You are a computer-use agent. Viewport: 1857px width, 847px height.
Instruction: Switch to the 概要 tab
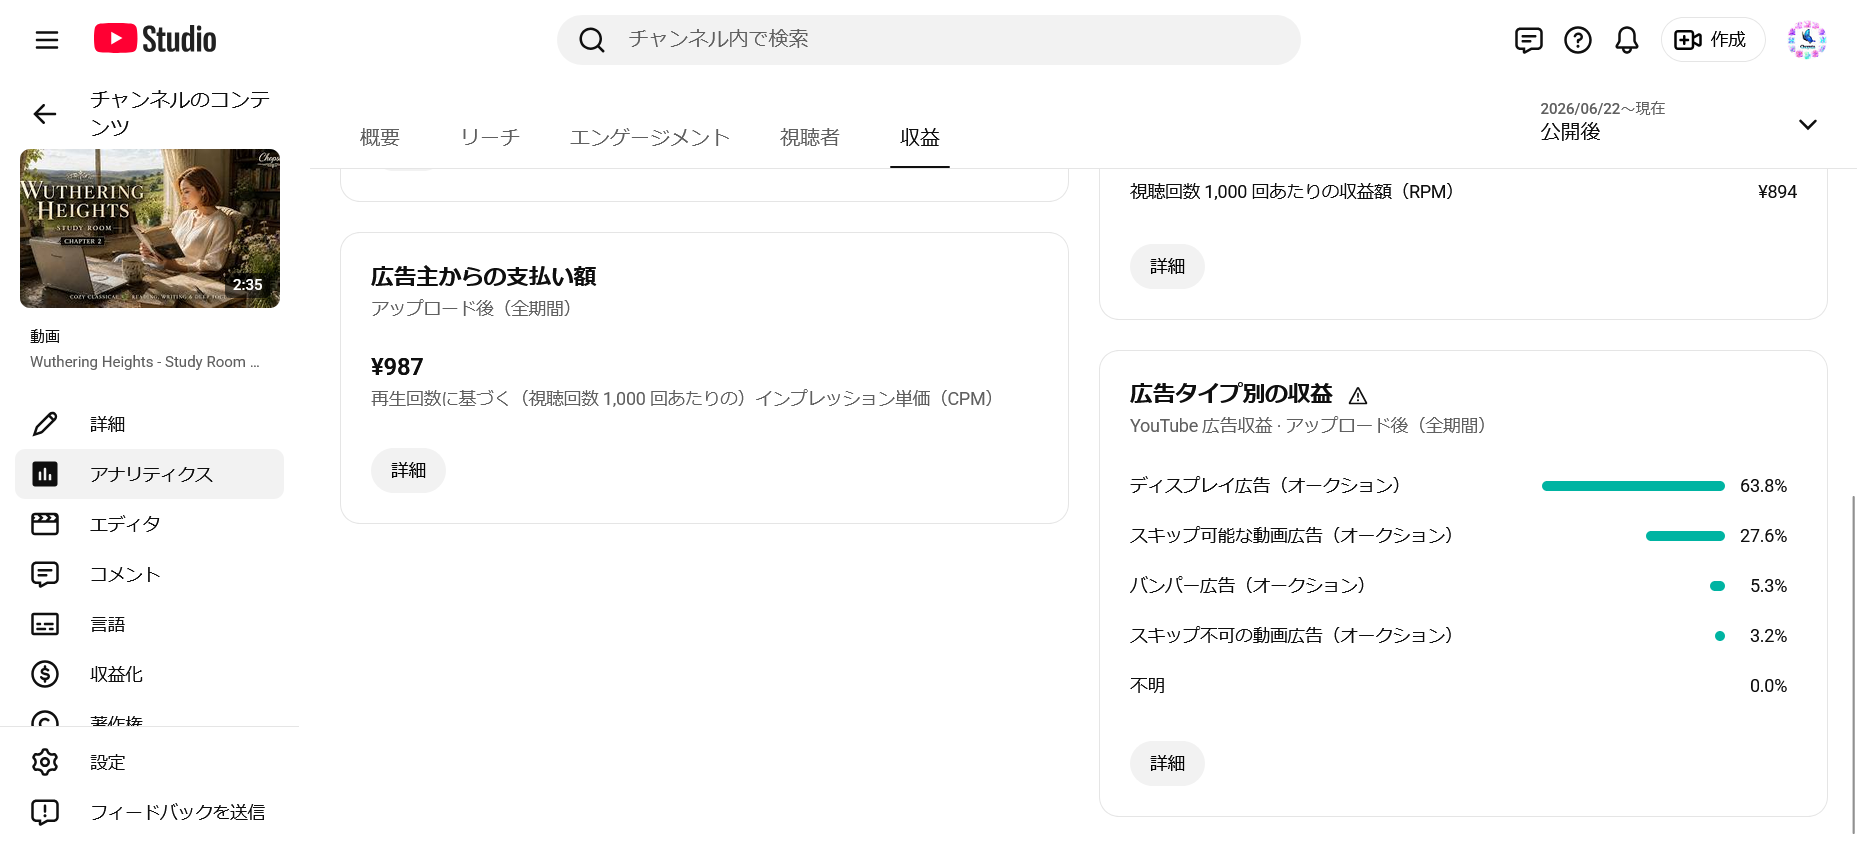pos(380,137)
